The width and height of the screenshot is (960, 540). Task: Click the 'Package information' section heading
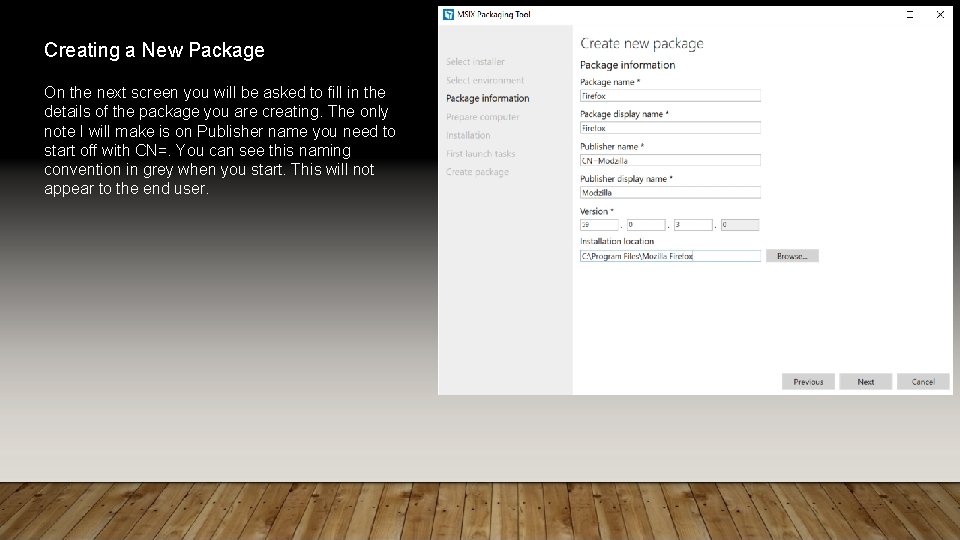coord(628,65)
